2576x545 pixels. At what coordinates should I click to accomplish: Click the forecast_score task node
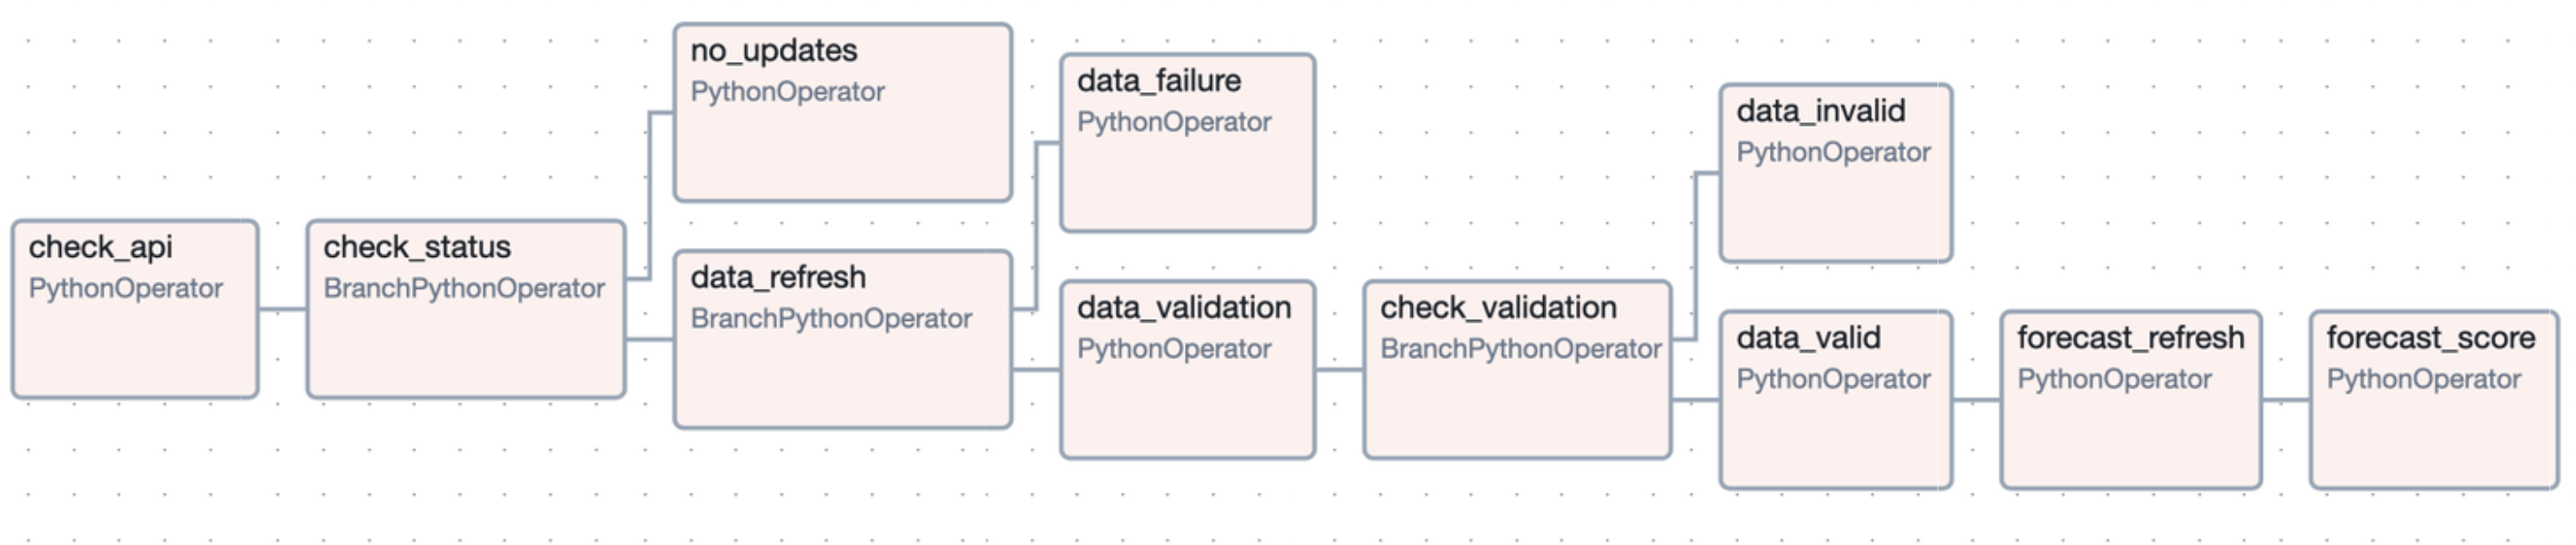pyautogui.click(x=2433, y=399)
